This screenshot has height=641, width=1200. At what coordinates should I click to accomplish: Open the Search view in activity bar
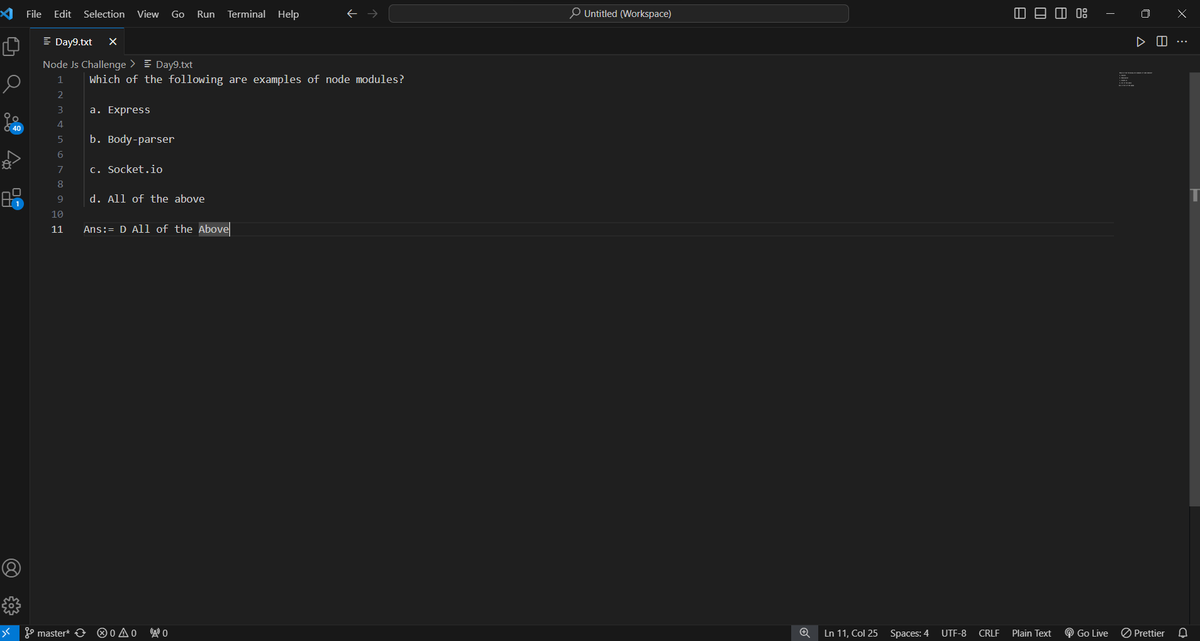(12, 84)
